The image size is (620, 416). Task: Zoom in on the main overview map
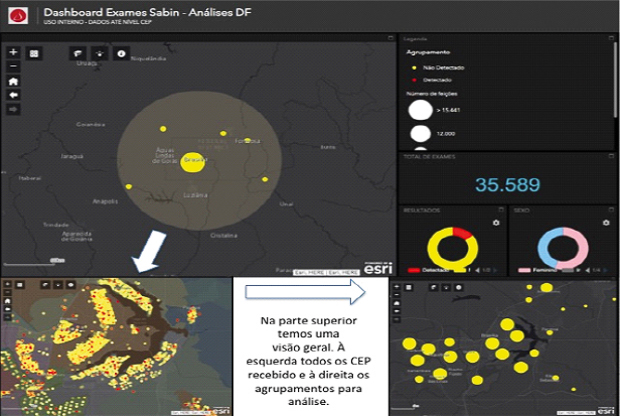pyautogui.click(x=13, y=52)
